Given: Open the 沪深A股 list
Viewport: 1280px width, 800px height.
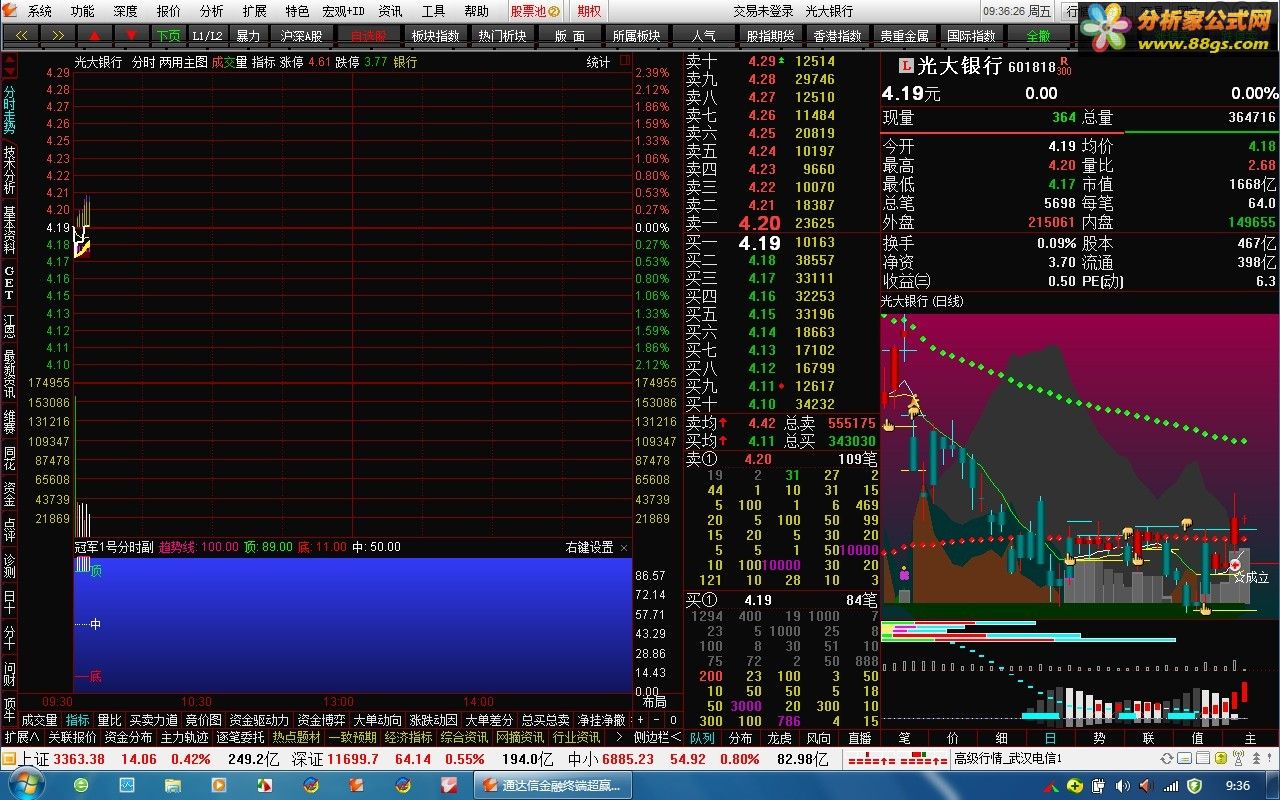Looking at the screenshot, I should click(x=301, y=35).
